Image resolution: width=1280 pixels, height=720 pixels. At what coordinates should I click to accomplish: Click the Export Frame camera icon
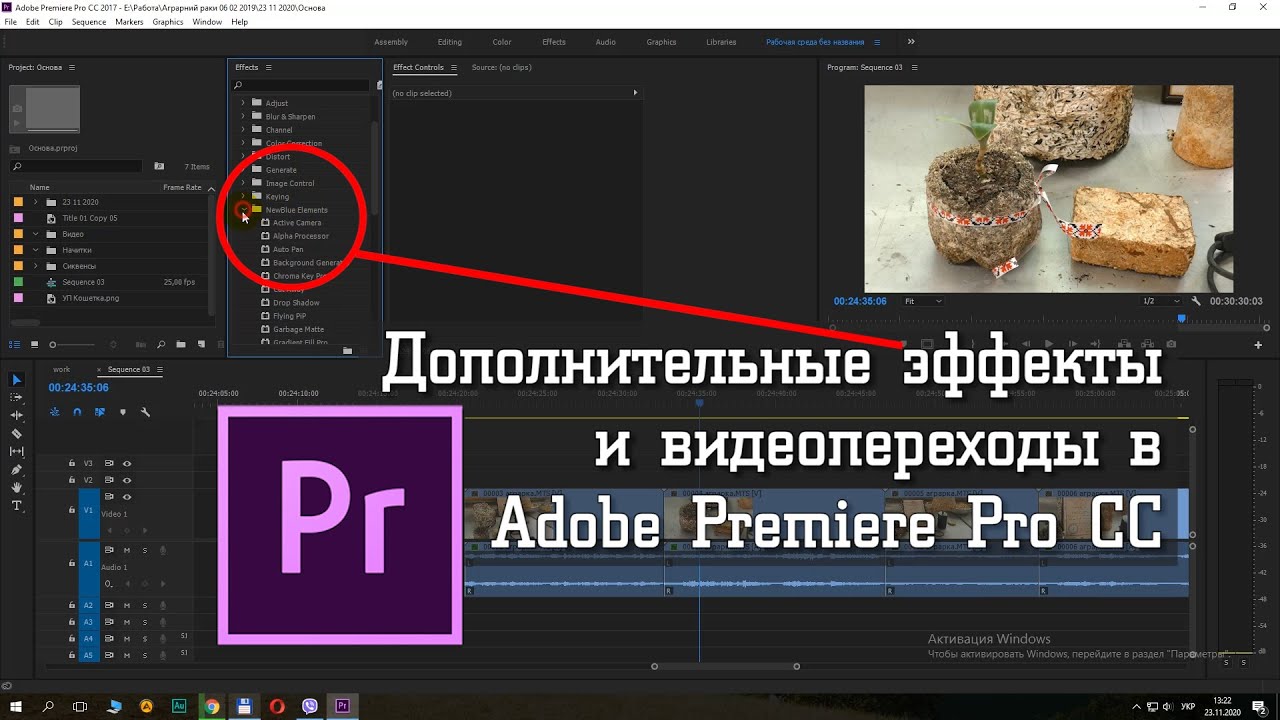[1171, 344]
